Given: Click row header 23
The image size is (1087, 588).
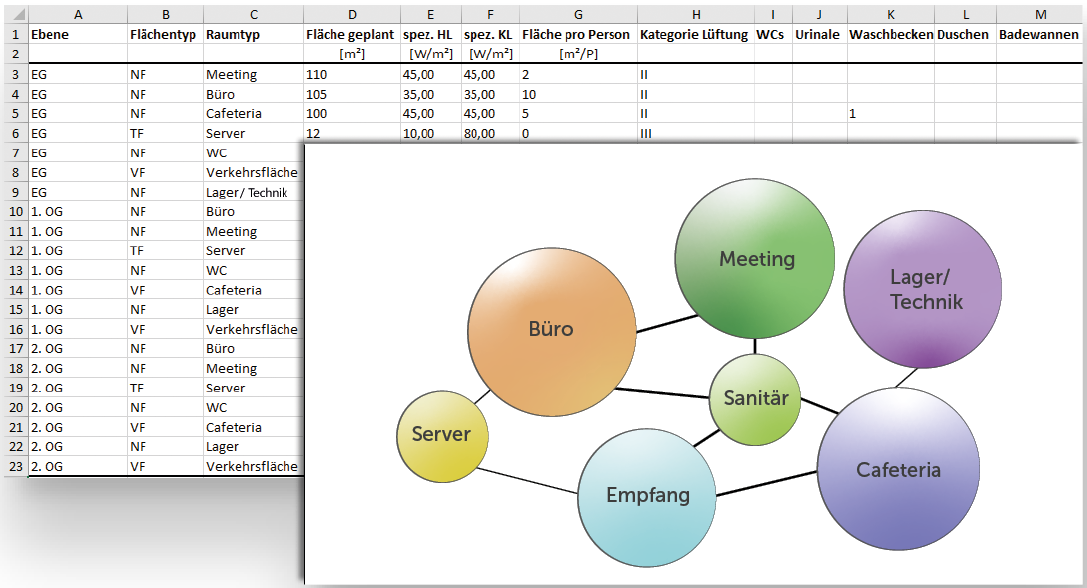Looking at the screenshot, I should point(14,466).
